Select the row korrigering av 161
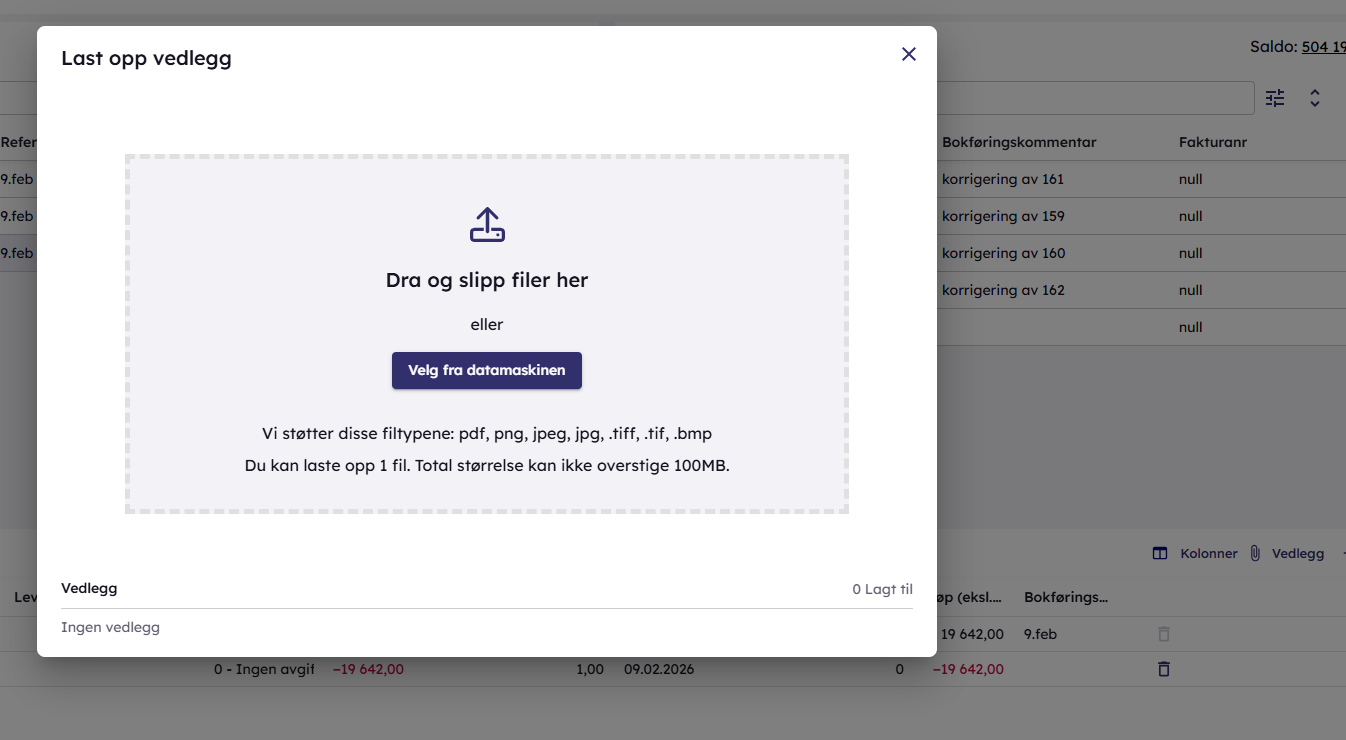 pyautogui.click(x=1002, y=179)
